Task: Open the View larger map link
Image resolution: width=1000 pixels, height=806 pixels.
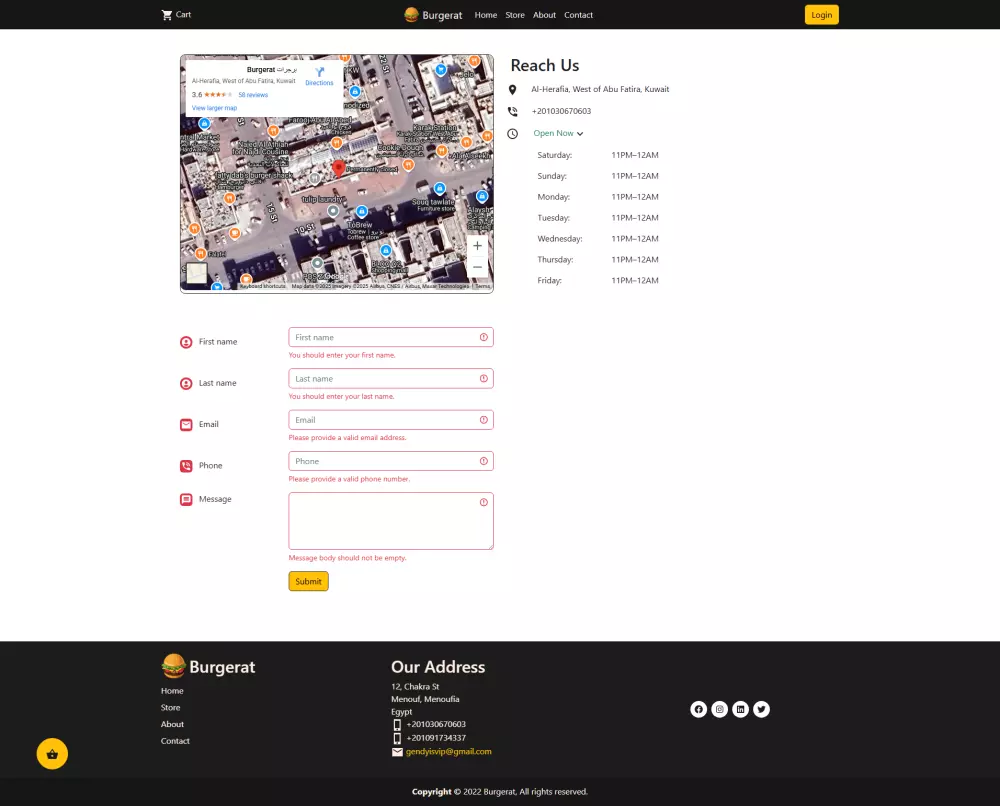Action: click(x=214, y=107)
